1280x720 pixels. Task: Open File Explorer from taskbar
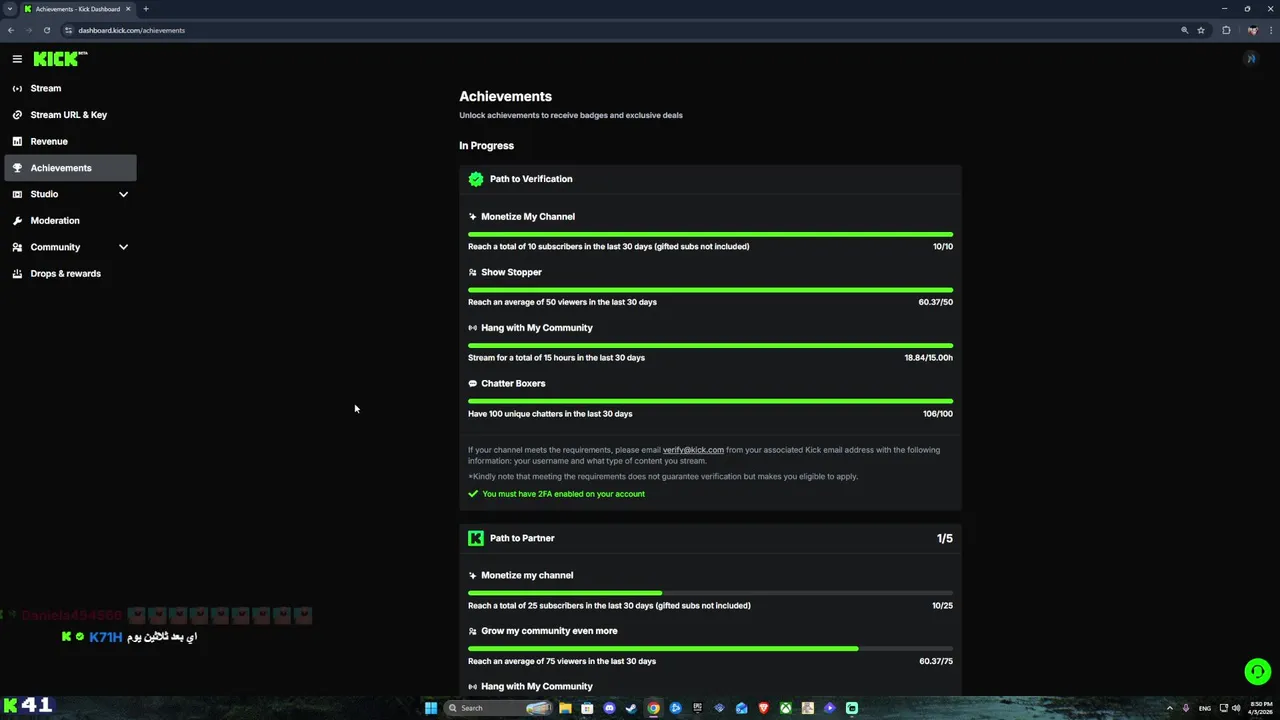(565, 708)
